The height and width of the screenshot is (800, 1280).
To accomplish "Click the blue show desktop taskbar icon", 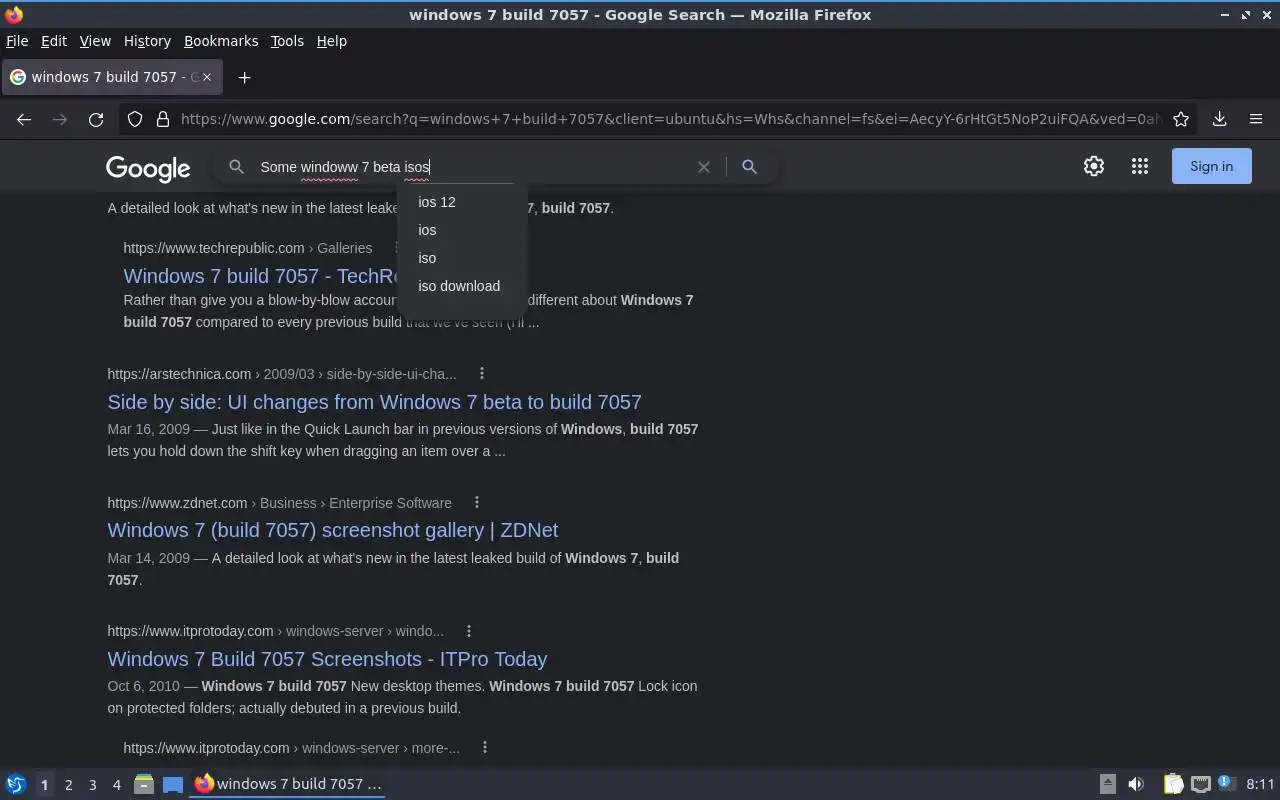I will (173, 784).
